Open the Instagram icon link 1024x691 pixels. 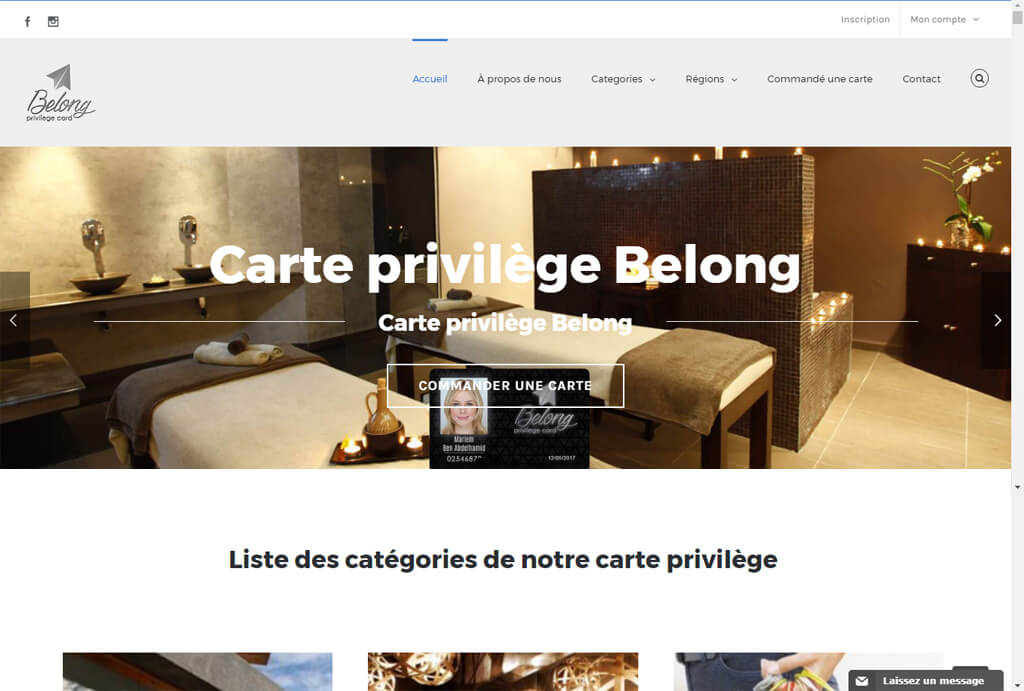tap(54, 22)
